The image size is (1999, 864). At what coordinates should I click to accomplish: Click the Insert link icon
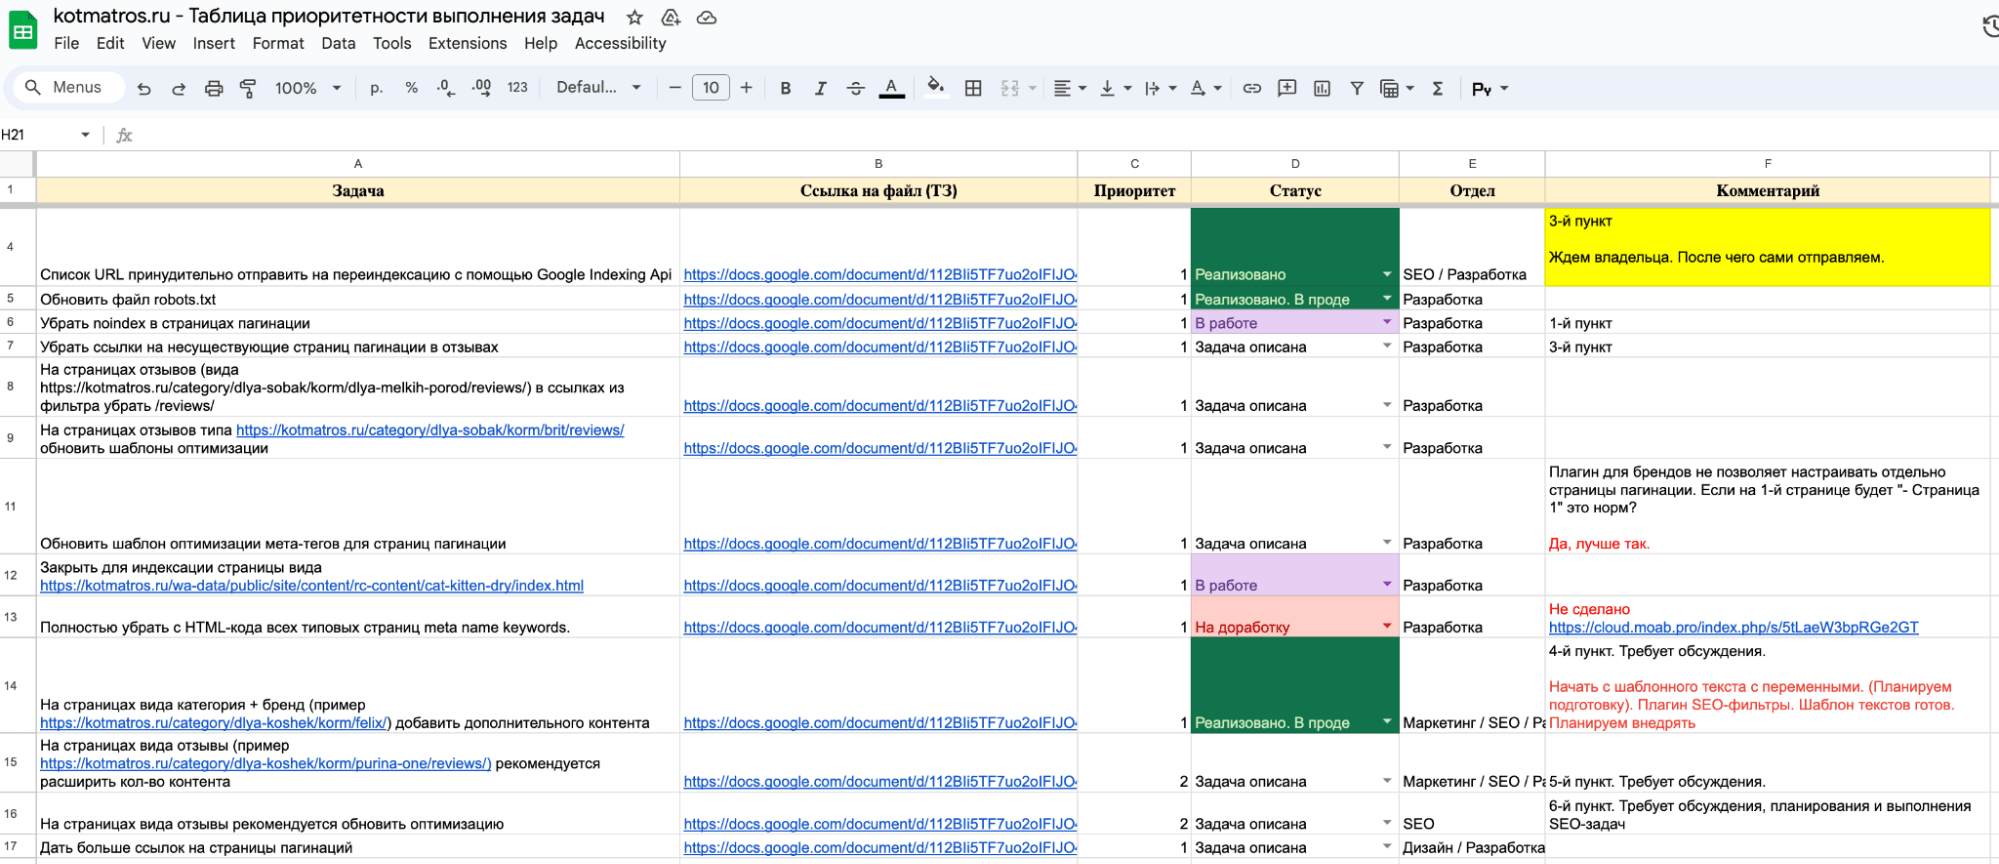pyautogui.click(x=1251, y=88)
